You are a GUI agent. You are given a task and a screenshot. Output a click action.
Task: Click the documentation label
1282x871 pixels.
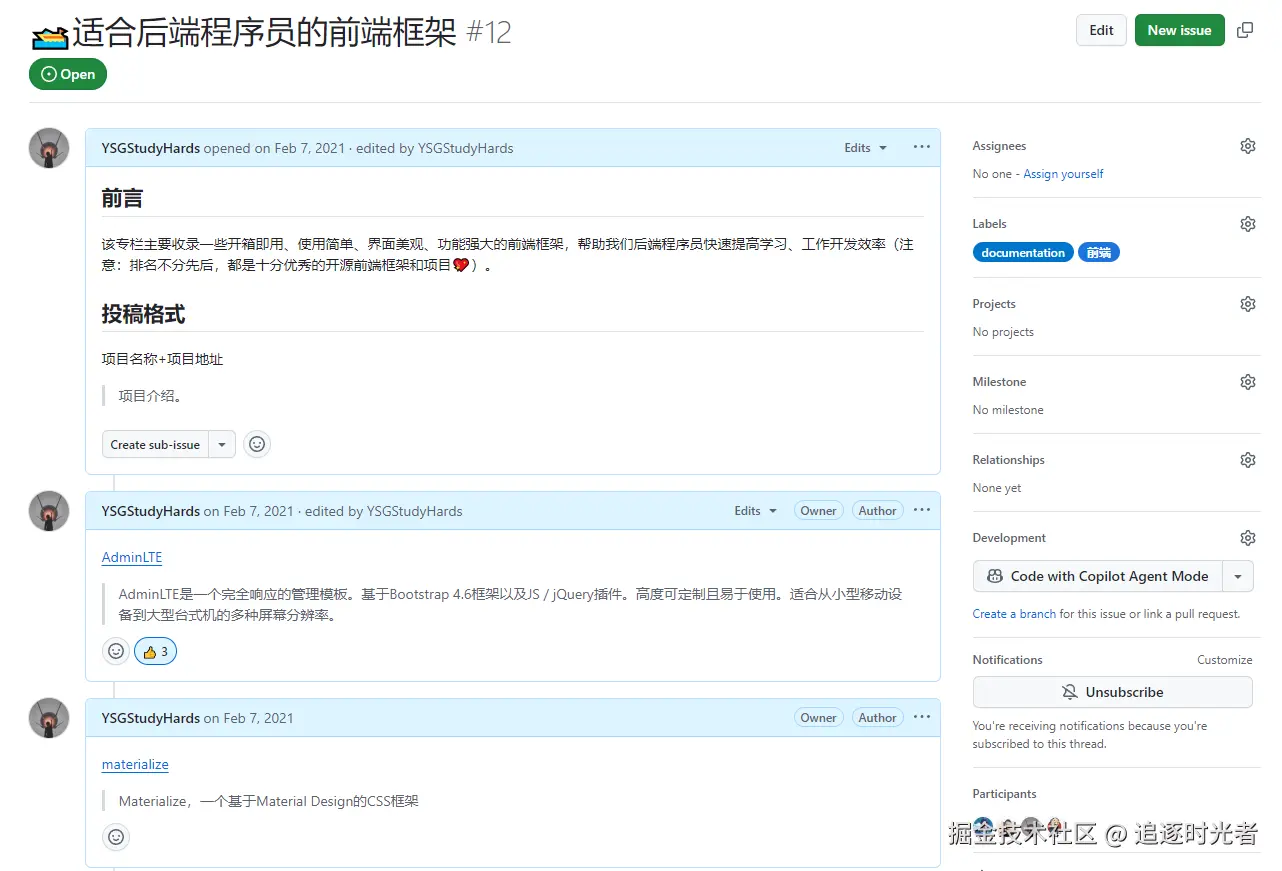1023,253
